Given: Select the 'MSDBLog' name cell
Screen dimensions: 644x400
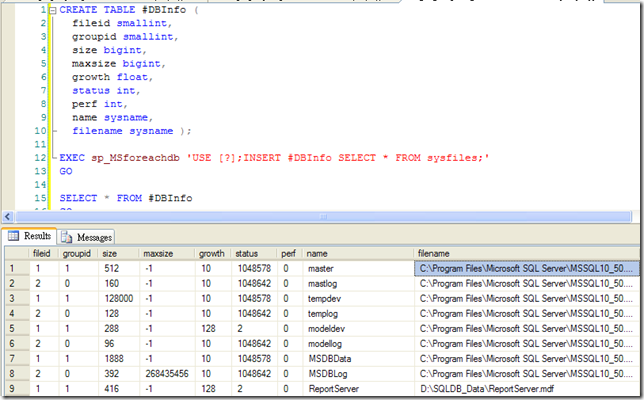Looking at the screenshot, I should pos(359,374).
